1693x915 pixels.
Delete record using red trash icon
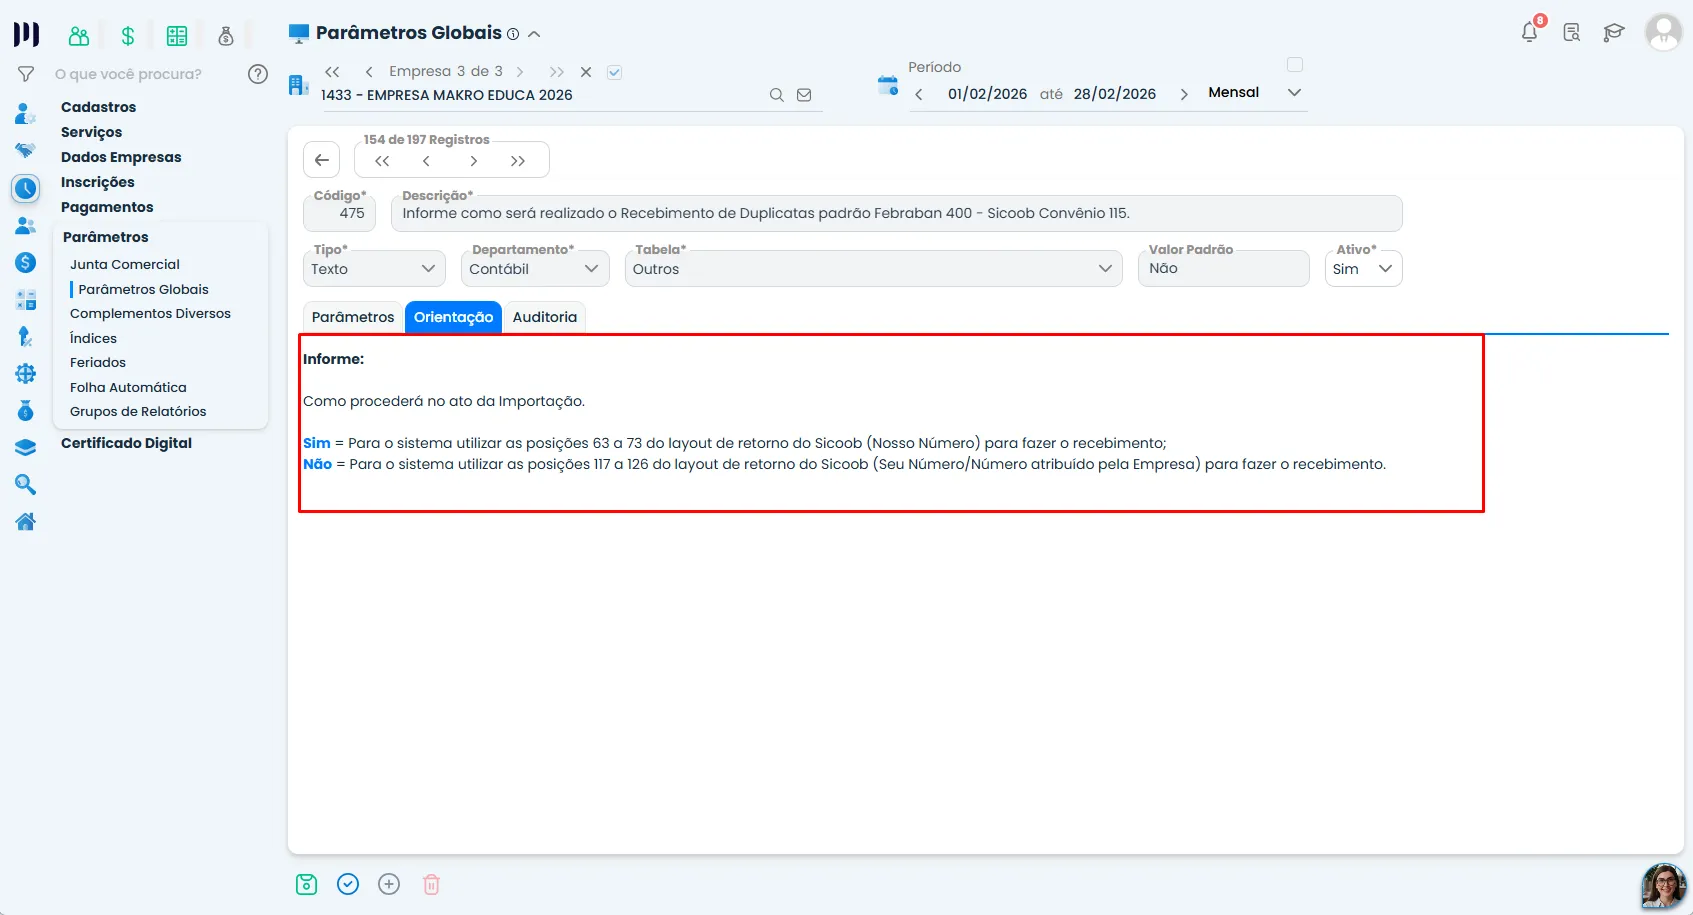tap(431, 884)
